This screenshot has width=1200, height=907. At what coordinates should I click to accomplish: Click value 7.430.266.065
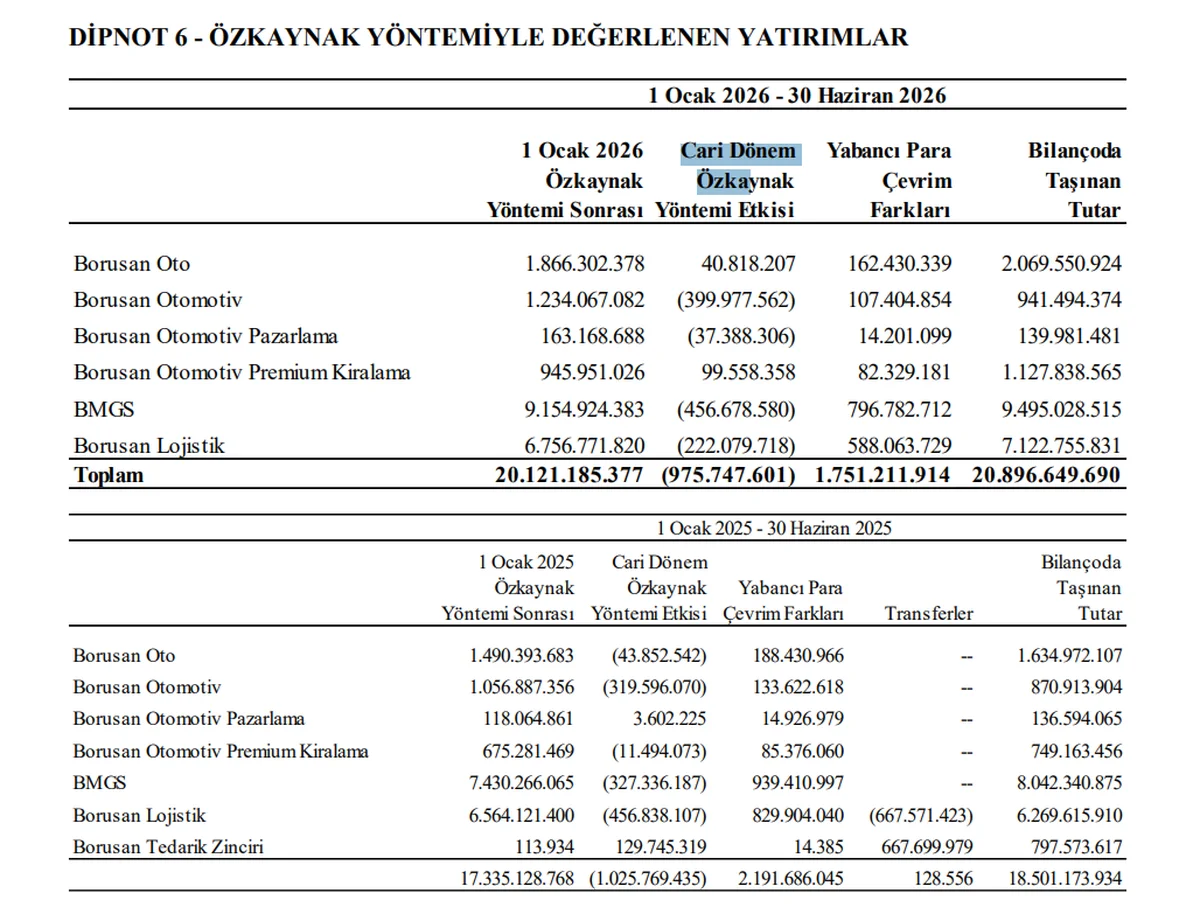522,783
